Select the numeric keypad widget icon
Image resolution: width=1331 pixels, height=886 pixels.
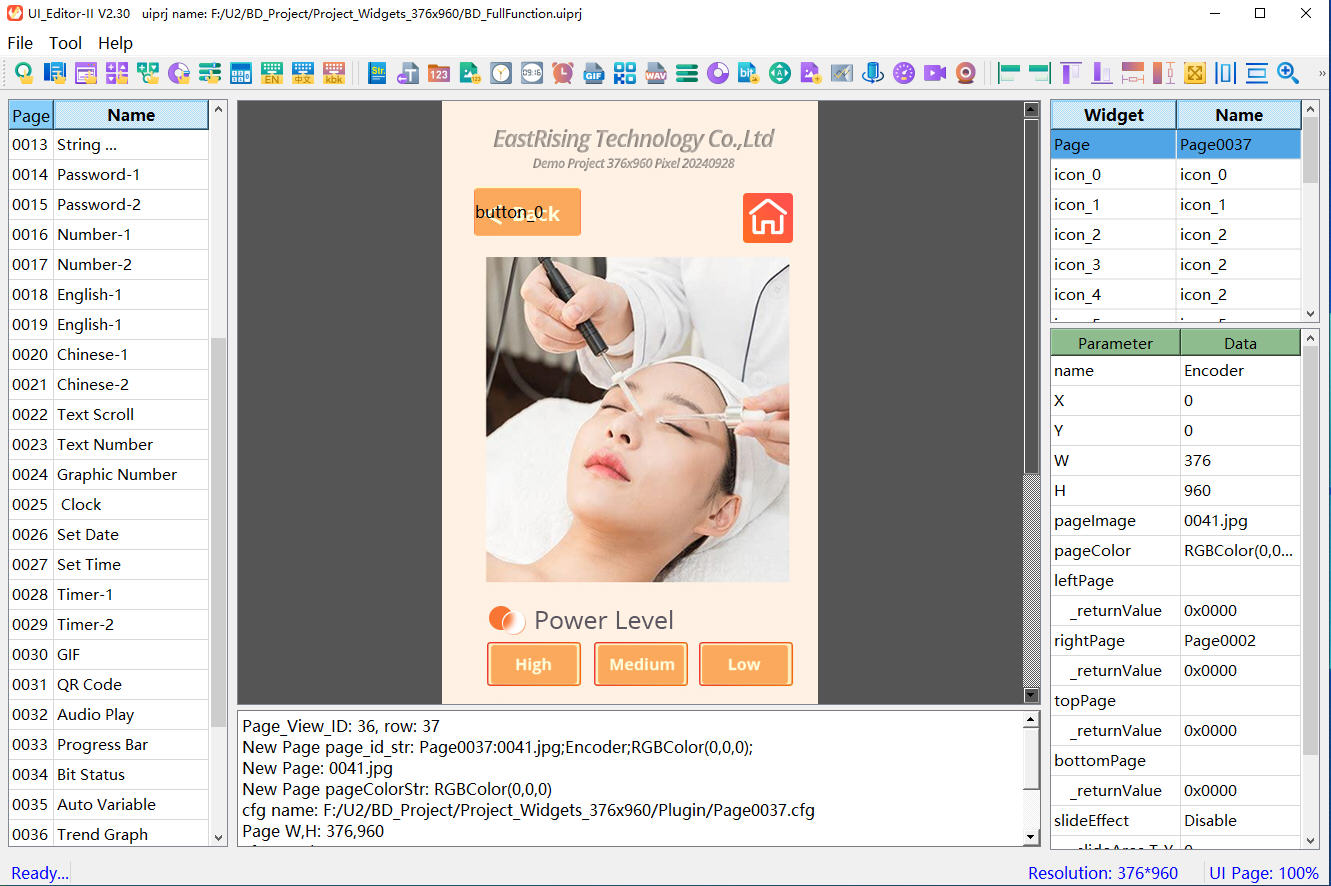(241, 73)
